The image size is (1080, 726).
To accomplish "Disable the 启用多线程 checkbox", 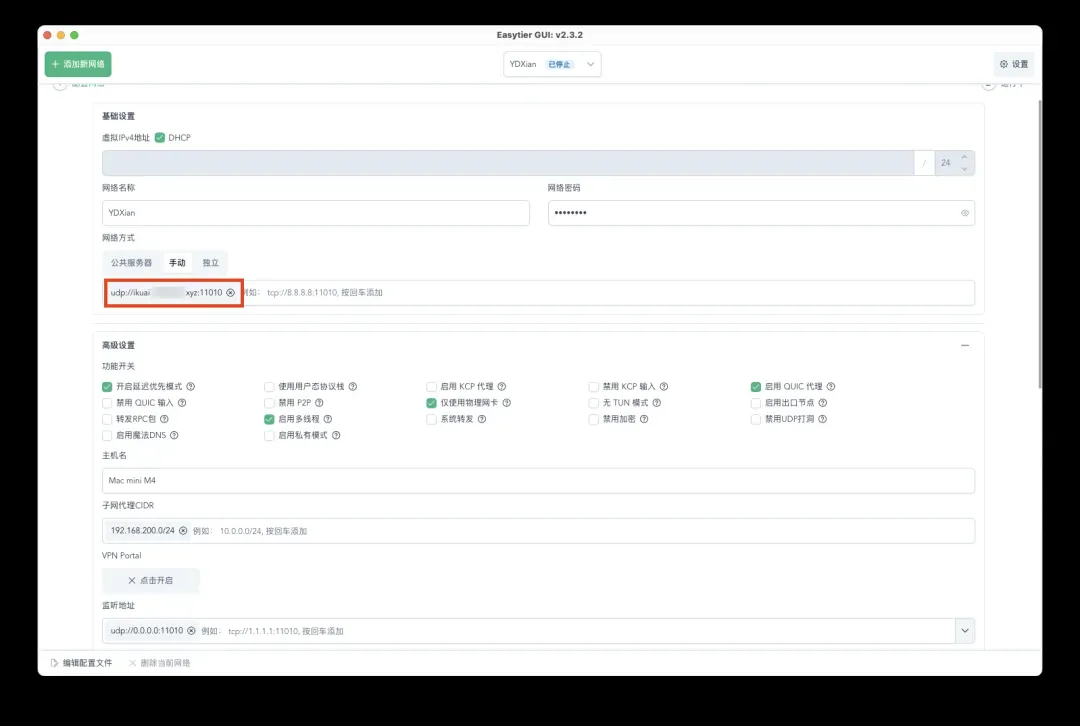I will click(269, 419).
